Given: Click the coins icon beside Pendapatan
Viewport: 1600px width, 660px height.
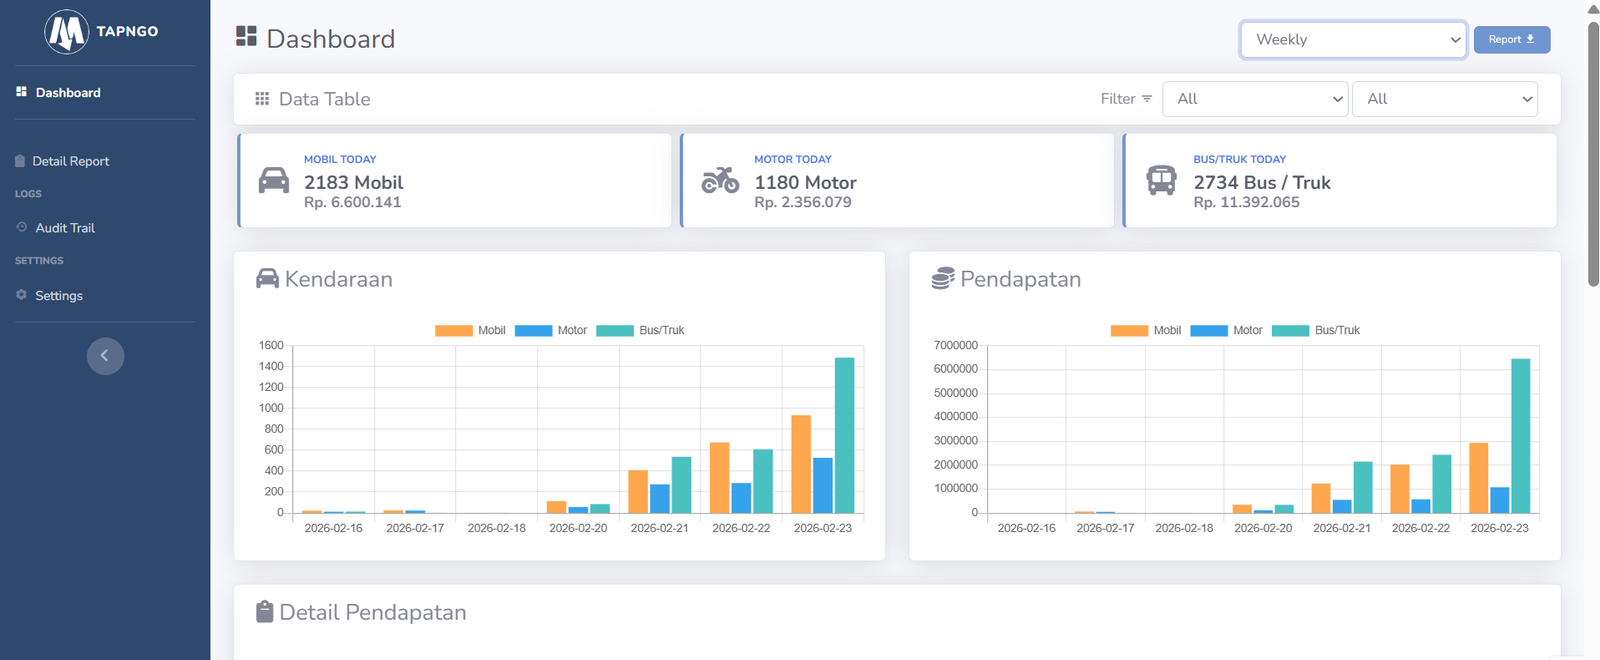Looking at the screenshot, I should click(942, 279).
